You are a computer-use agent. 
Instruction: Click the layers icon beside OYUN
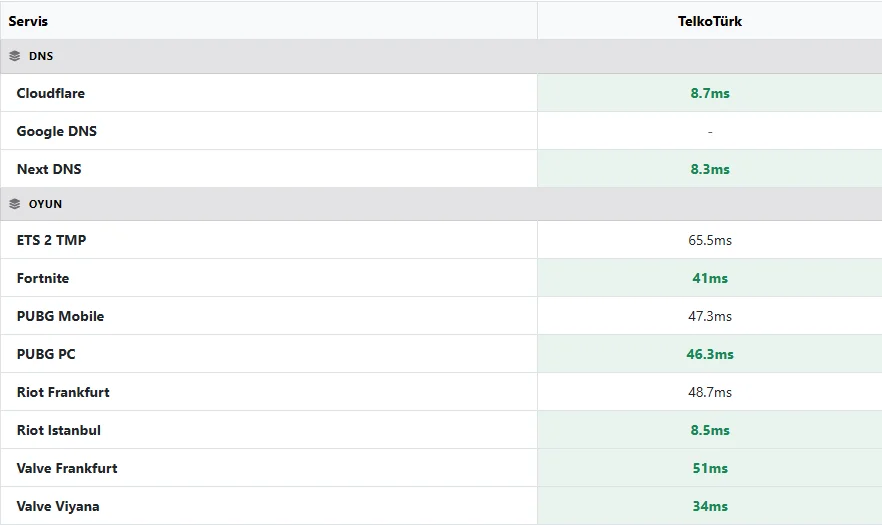(15, 204)
